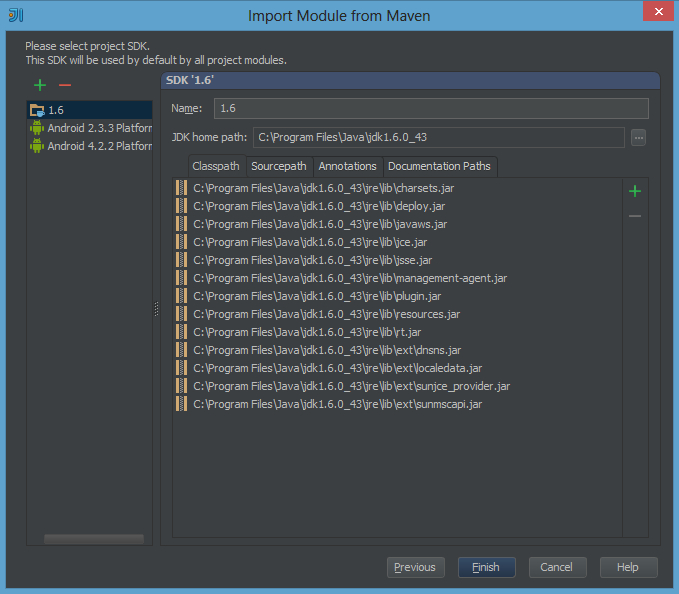Select Android 4.2.2 Platform SDK

pyautogui.click(x=90, y=146)
